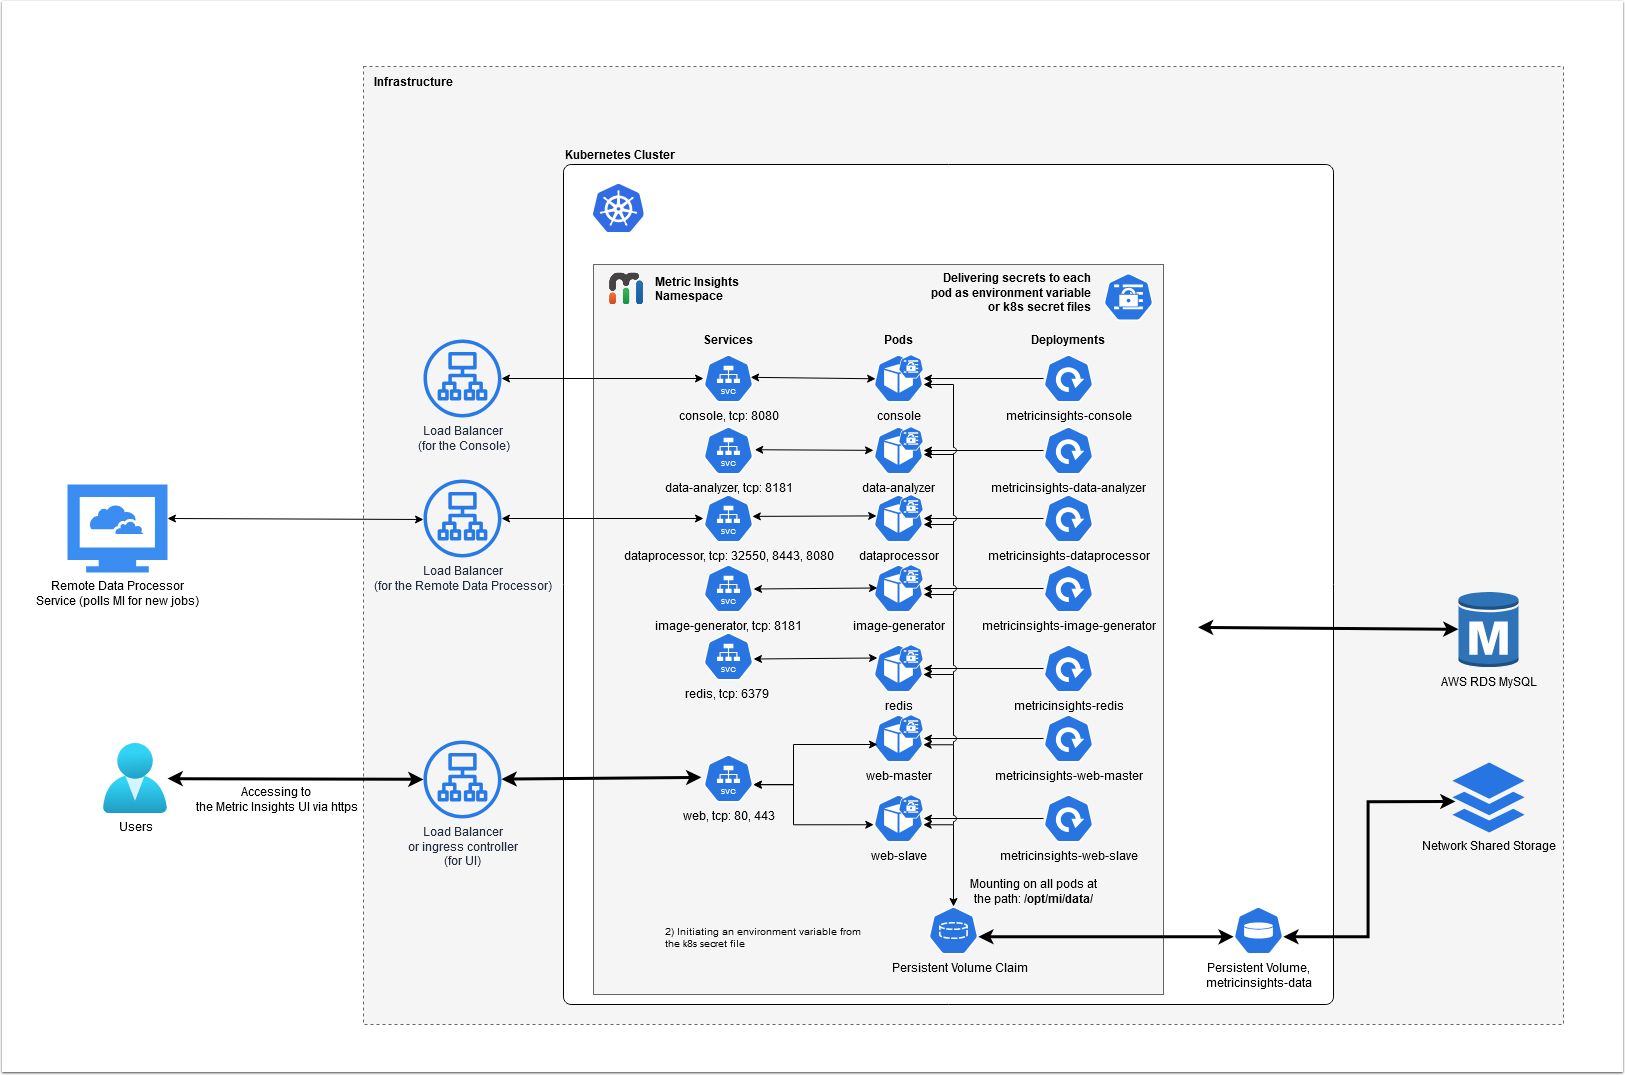Click the 'AWS RDS MySQL' label
The image size is (1625, 1075).
click(1489, 682)
